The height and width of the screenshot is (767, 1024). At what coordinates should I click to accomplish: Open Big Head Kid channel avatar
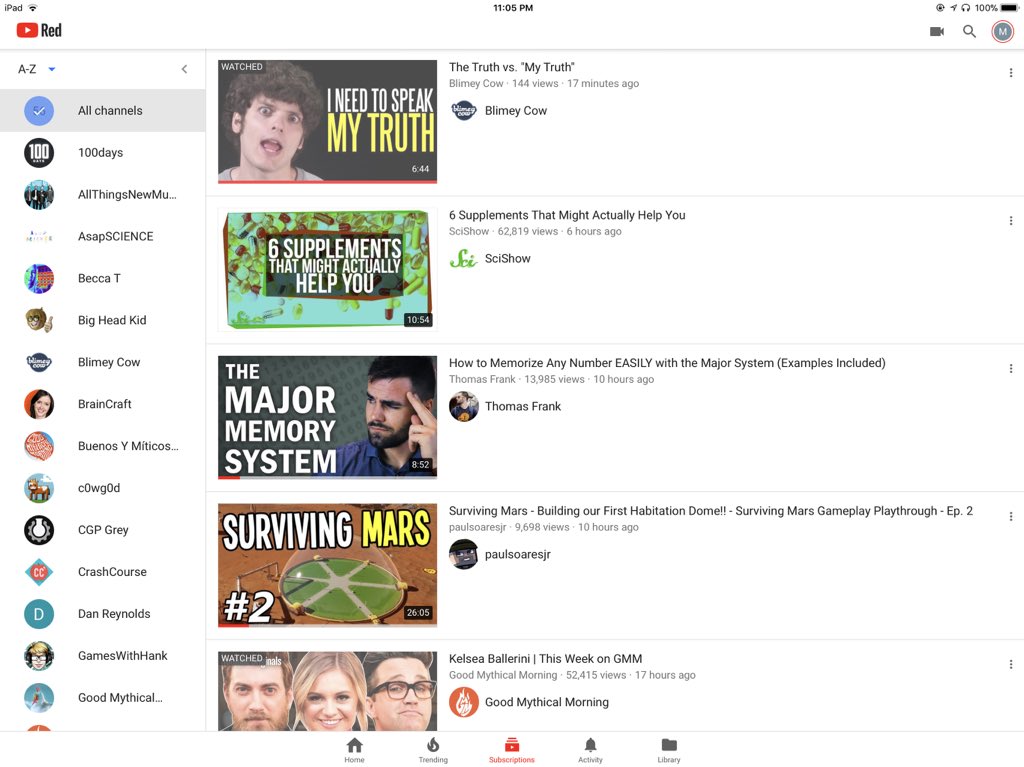[x=39, y=320]
